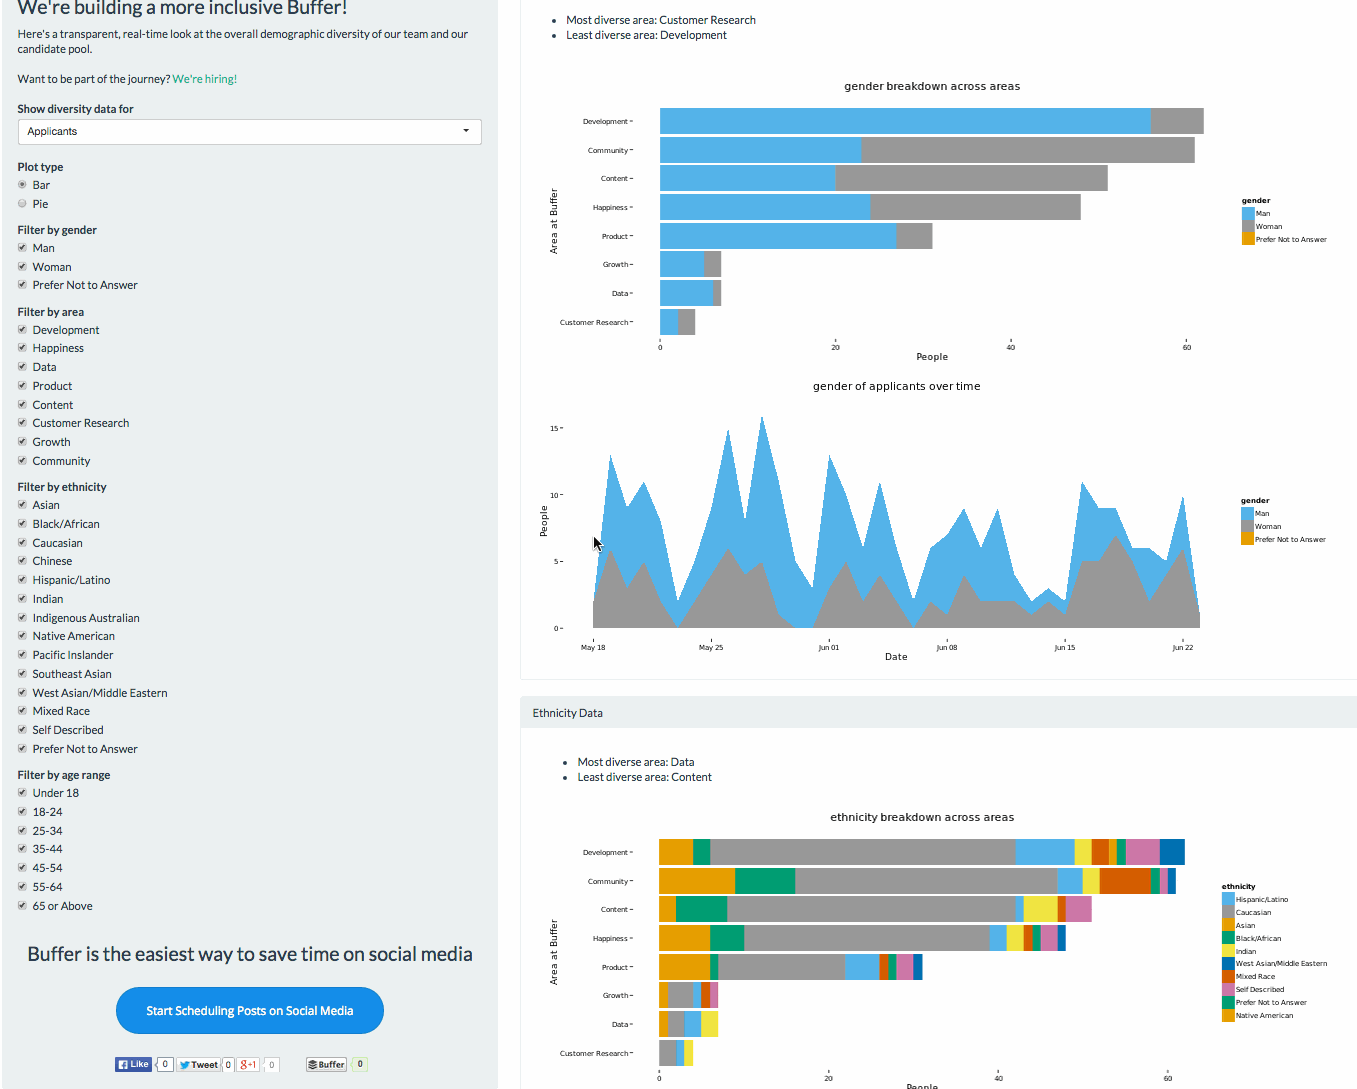Image resolution: width=1357 pixels, height=1089 pixels.
Task: Open the Applicants diversity data dropdown
Action: 250,132
